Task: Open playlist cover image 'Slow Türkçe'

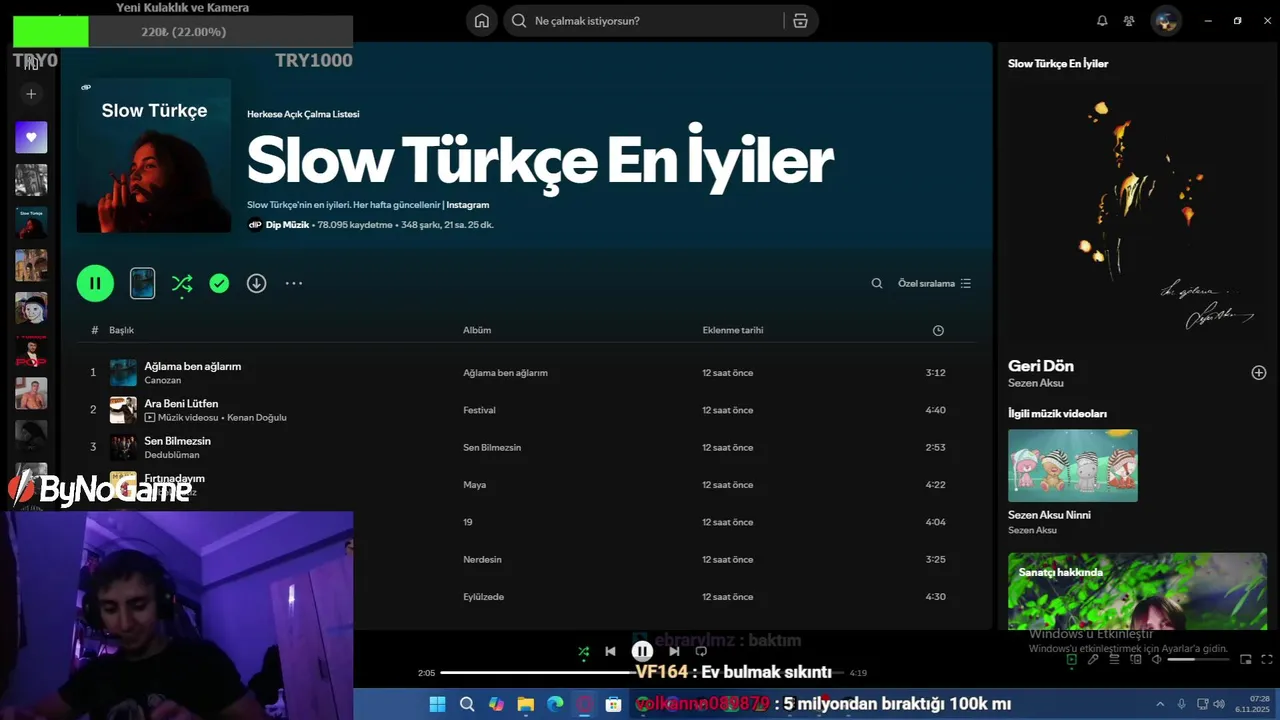Action: [x=154, y=155]
